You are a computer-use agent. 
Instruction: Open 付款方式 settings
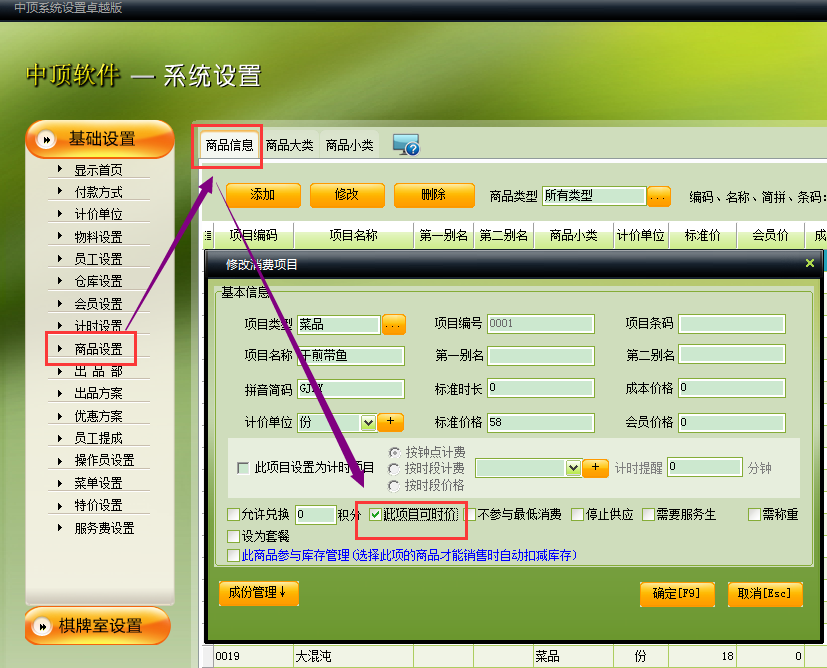pos(98,192)
